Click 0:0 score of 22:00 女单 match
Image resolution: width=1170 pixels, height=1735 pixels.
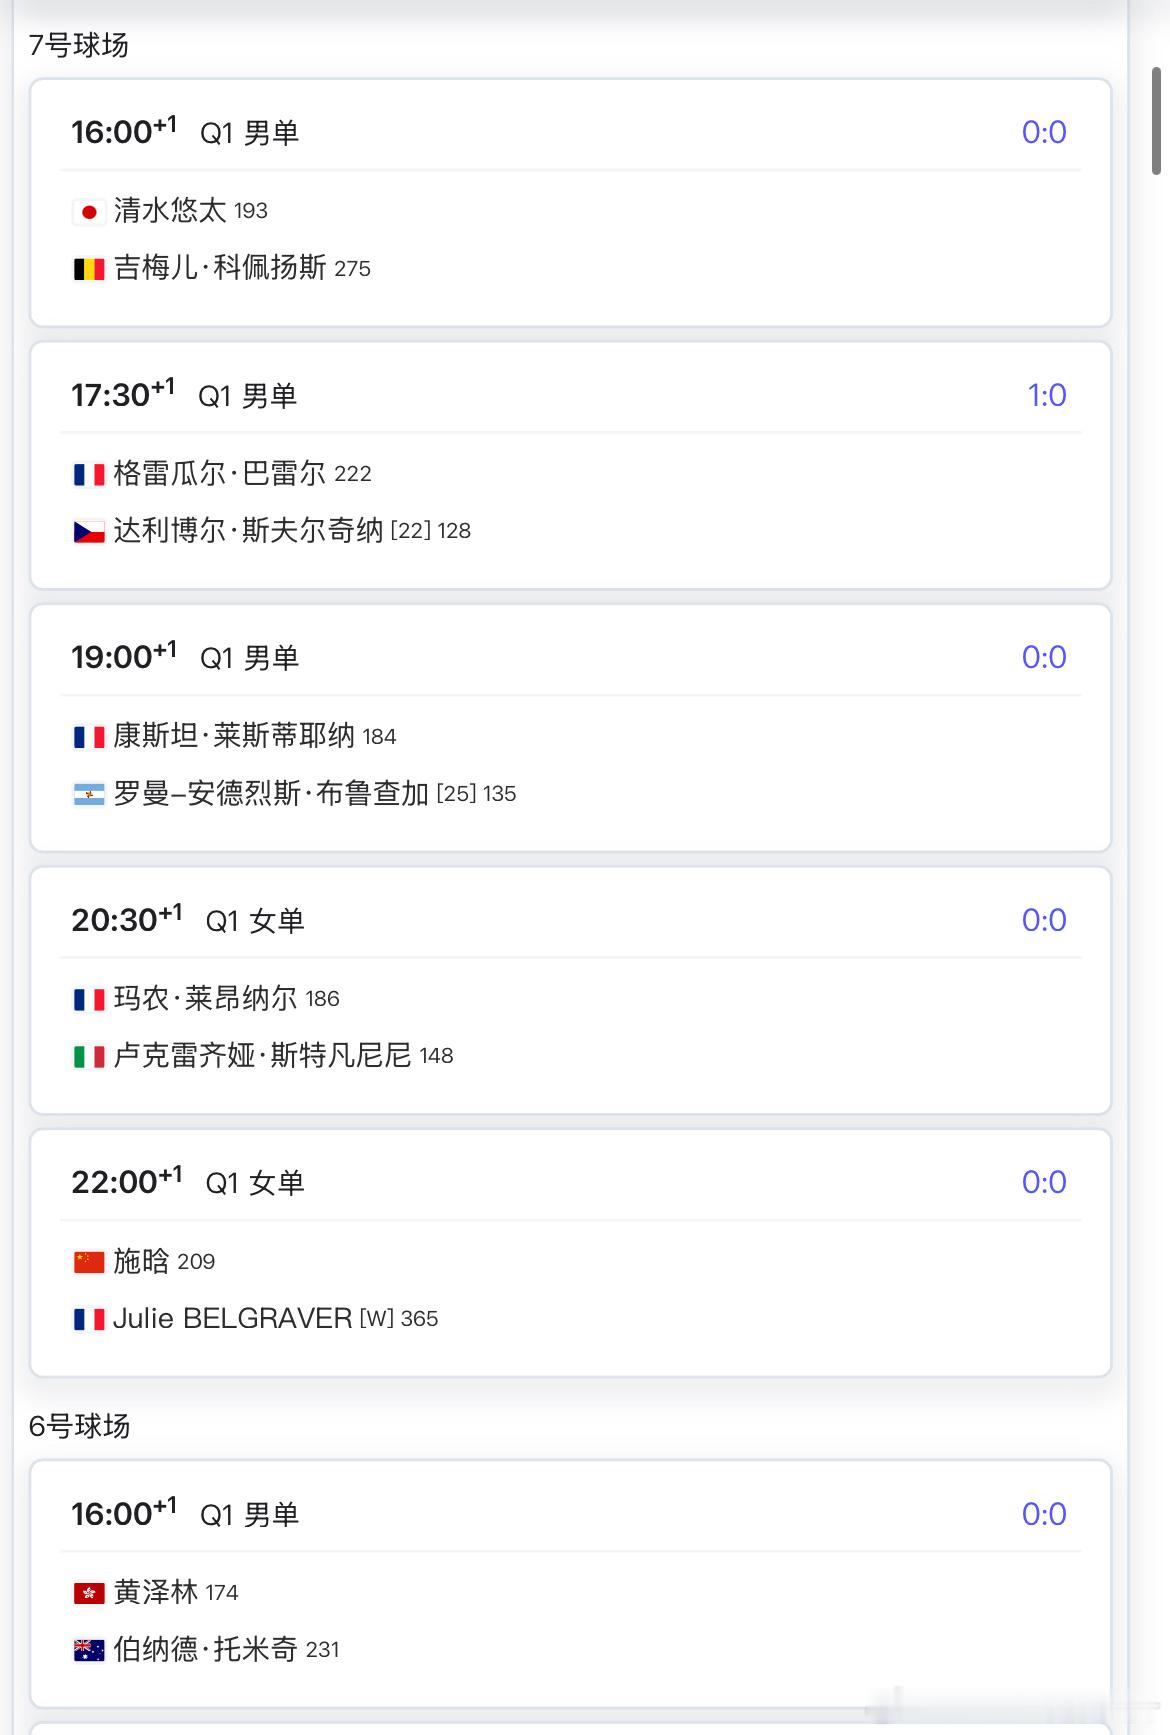click(1043, 1182)
